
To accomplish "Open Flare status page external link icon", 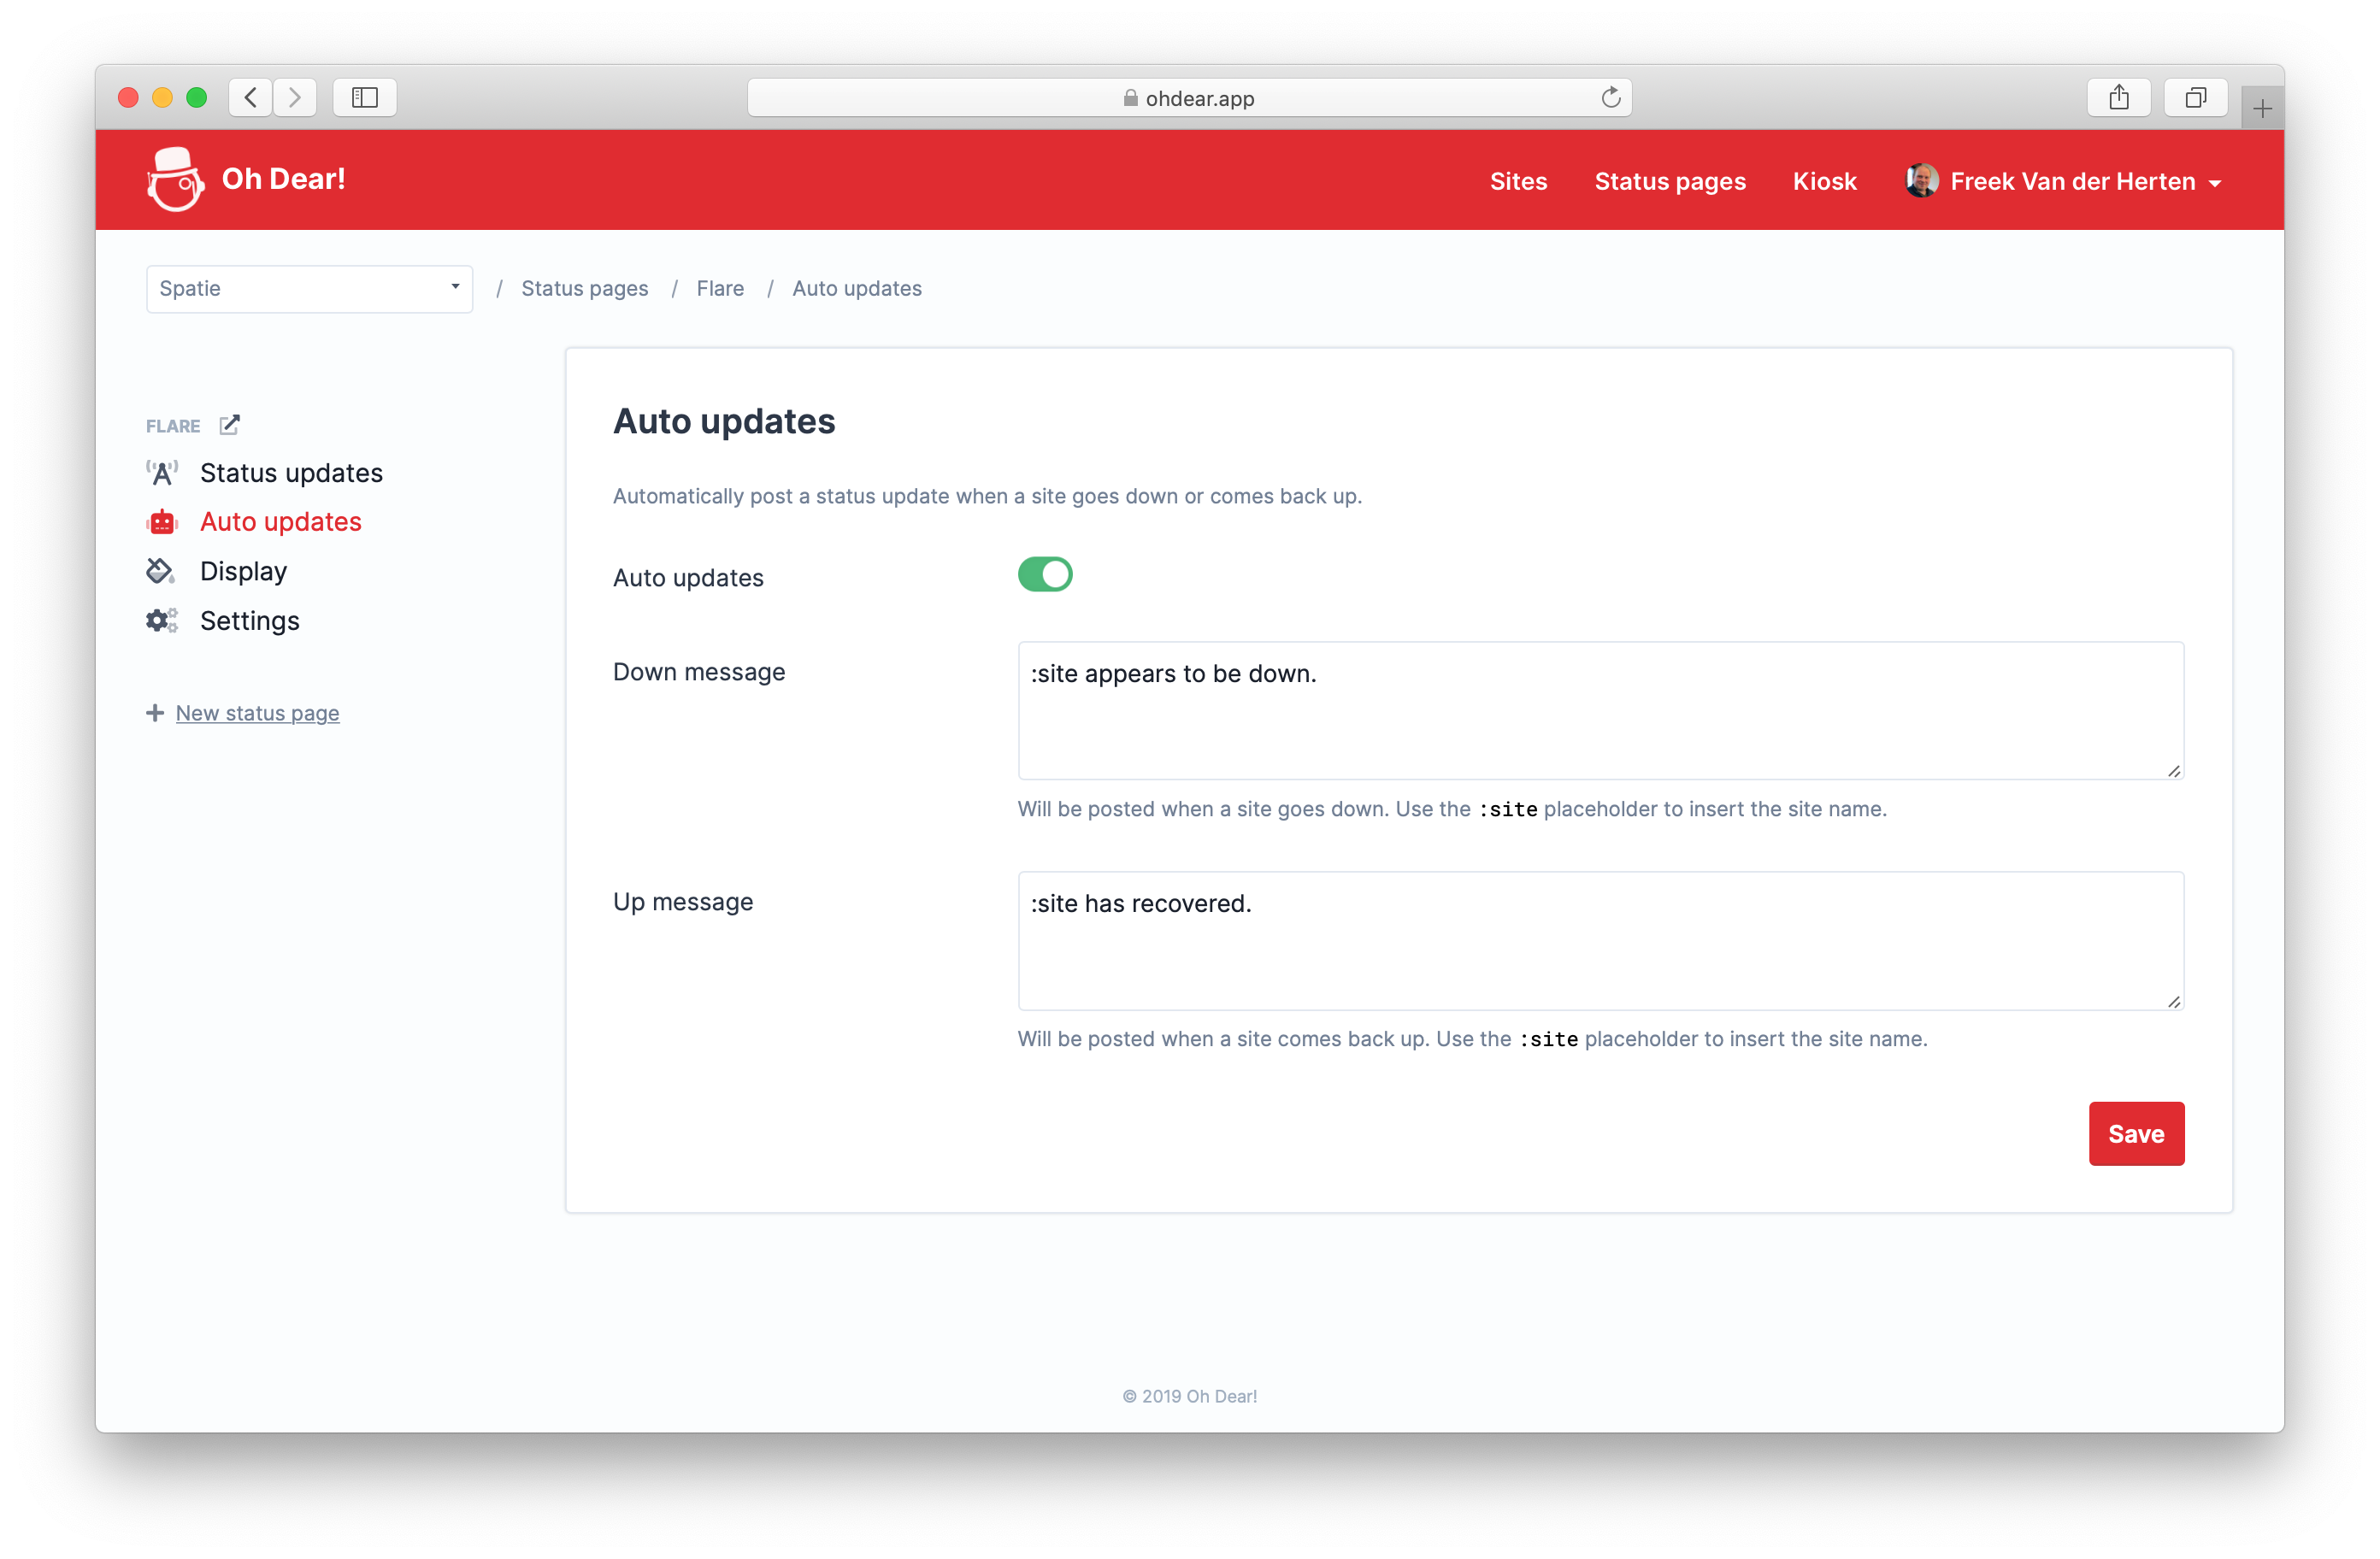I will coord(229,425).
